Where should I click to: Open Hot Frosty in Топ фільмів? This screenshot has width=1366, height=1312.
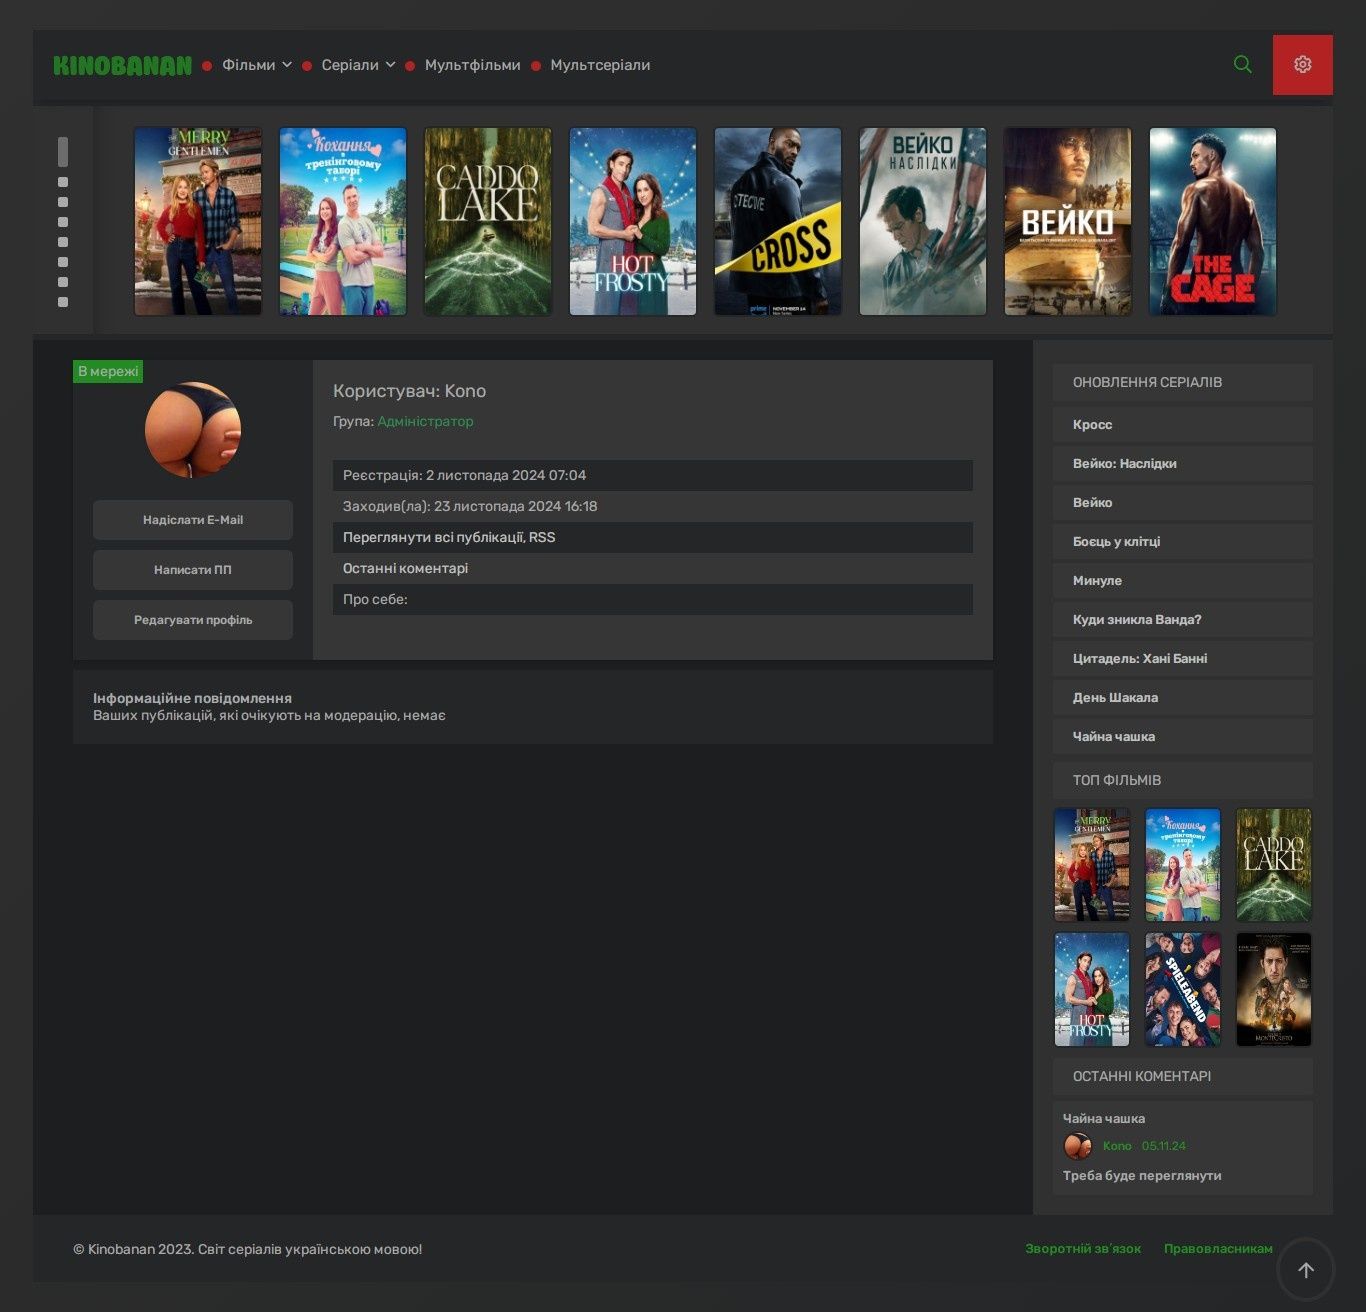pyautogui.click(x=1092, y=989)
